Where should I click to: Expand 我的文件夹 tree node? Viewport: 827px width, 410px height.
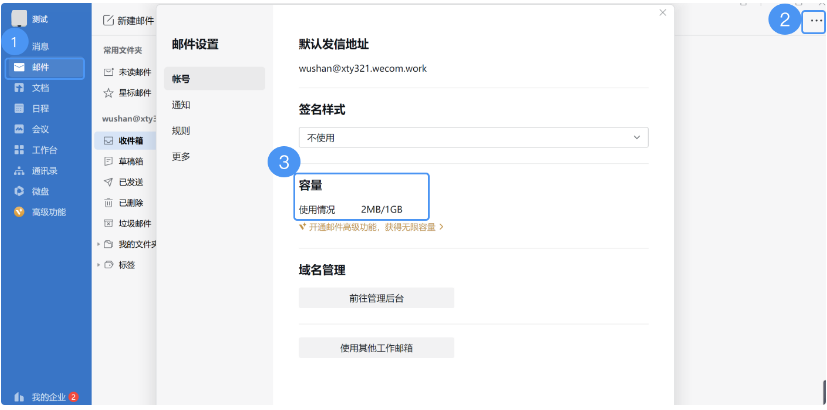click(x=98, y=244)
